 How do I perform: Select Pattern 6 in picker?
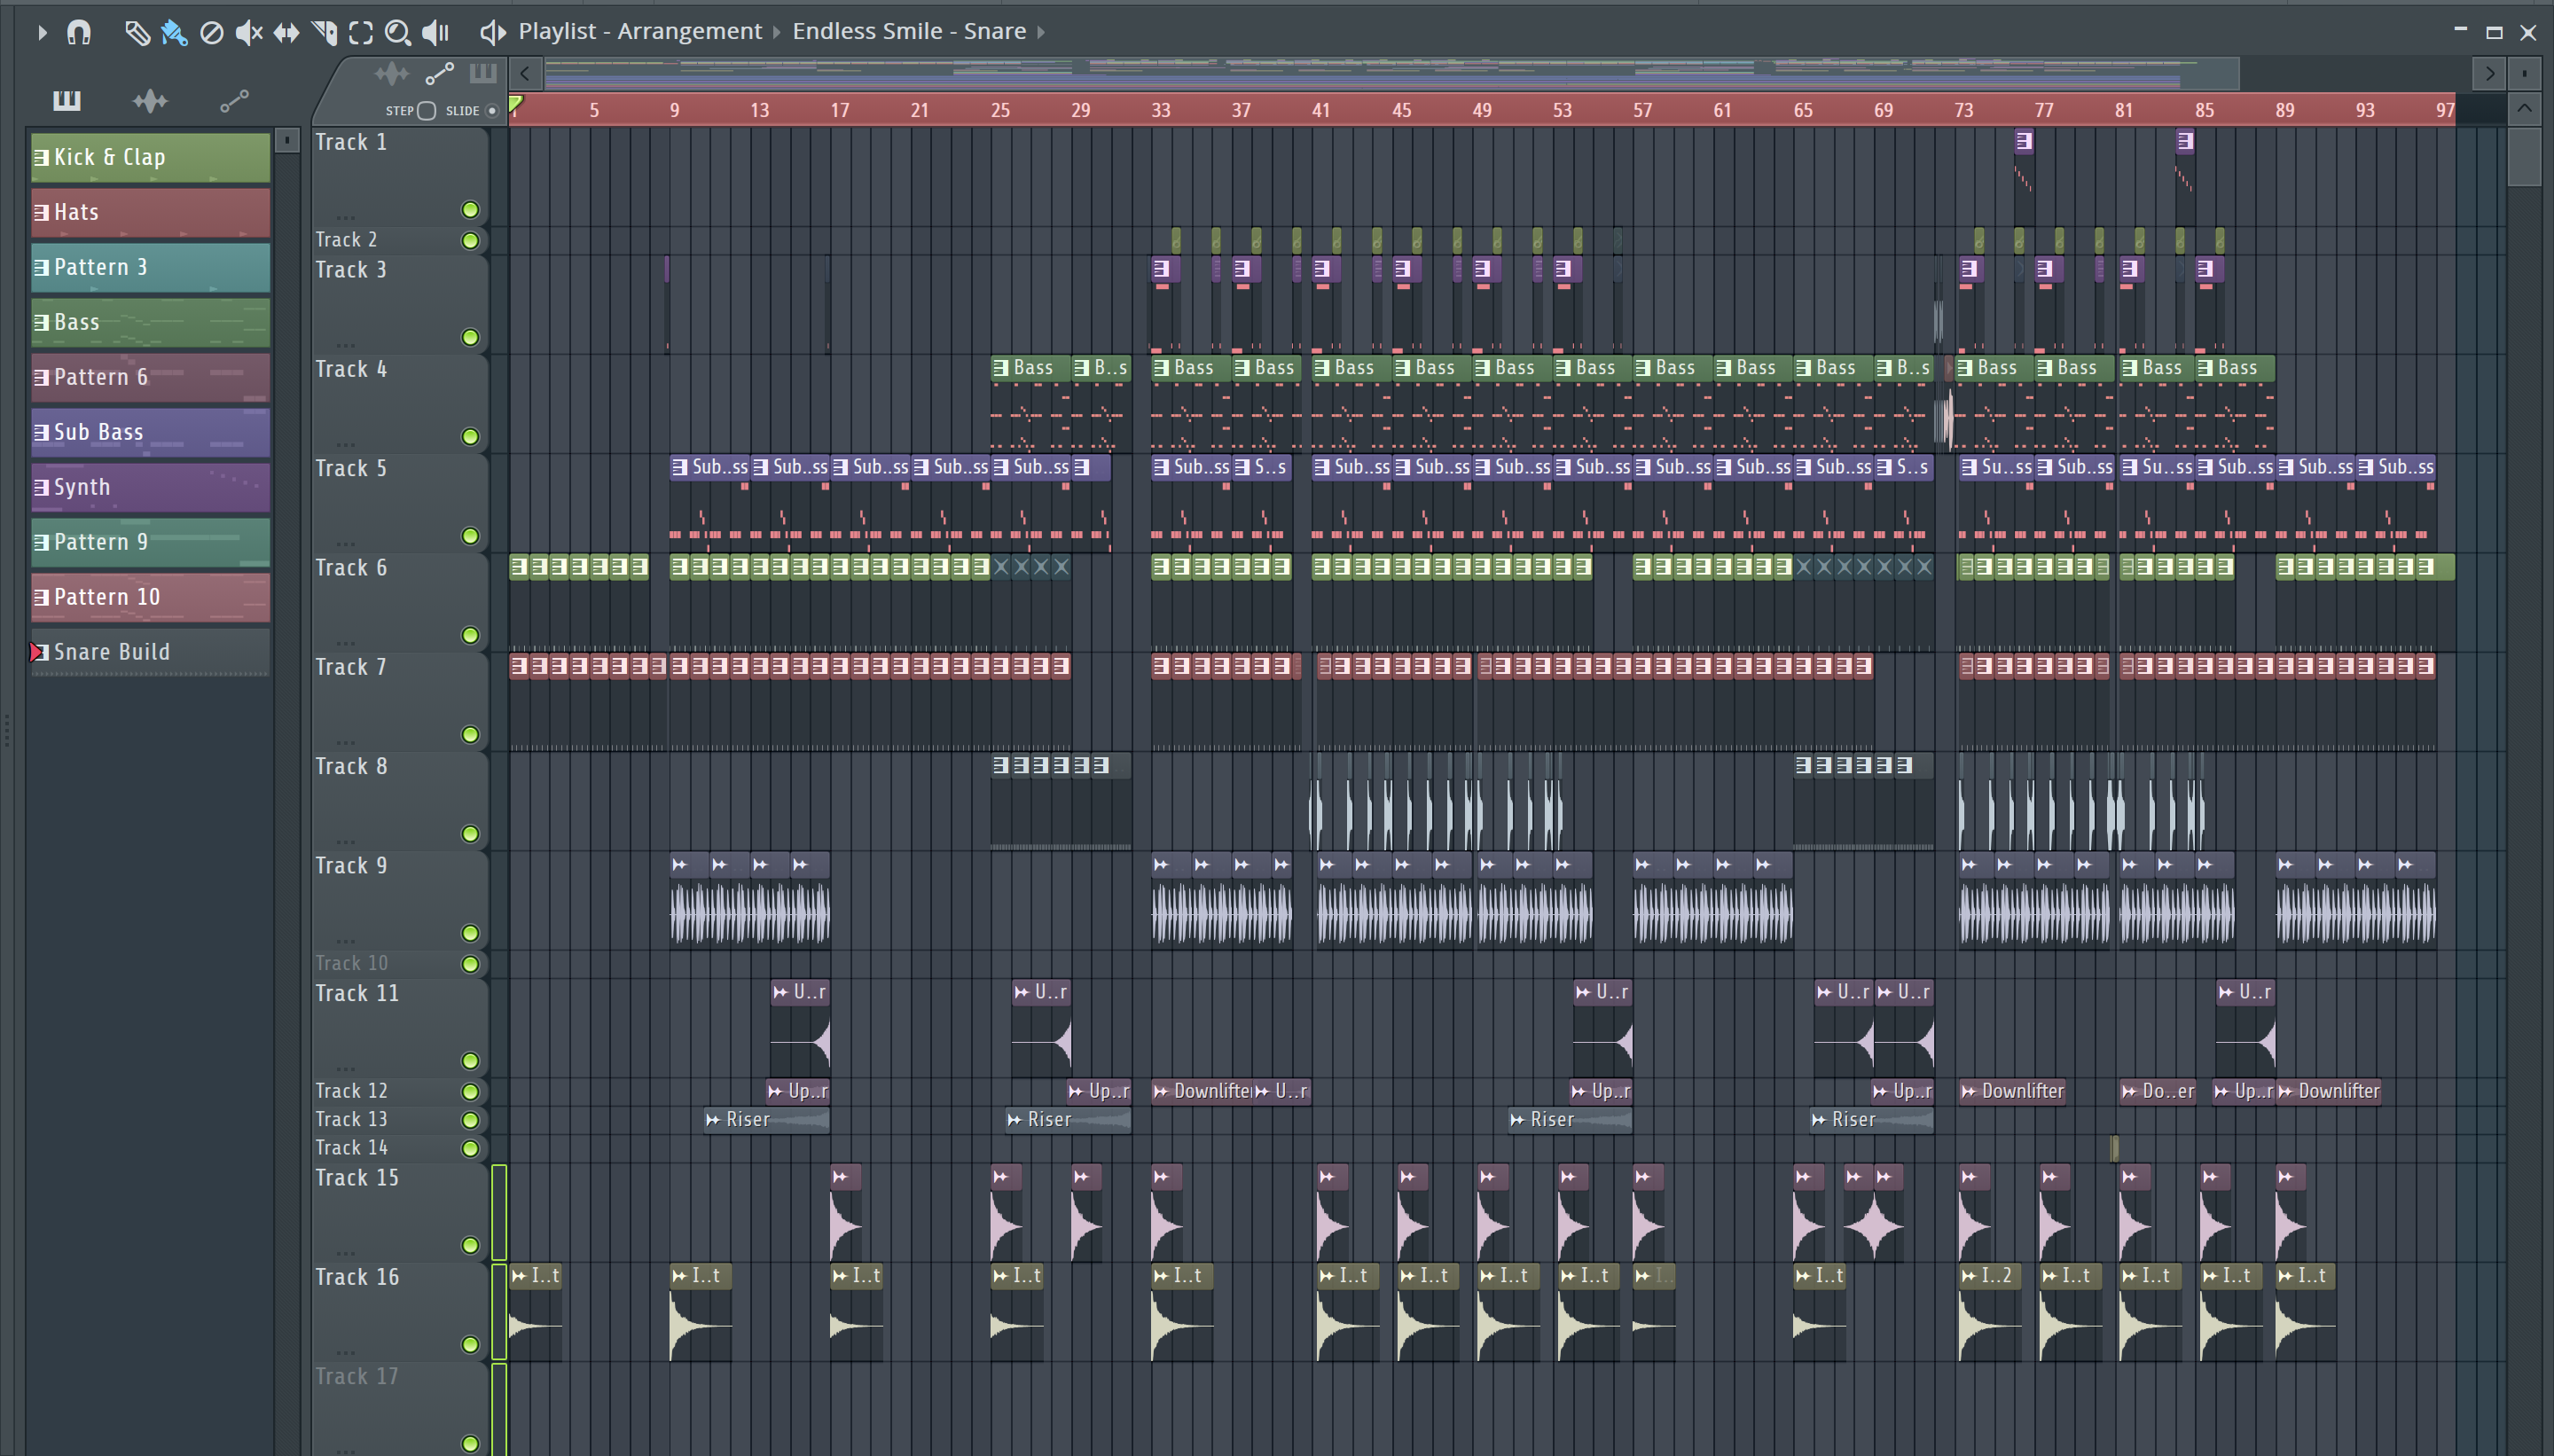pos(150,377)
